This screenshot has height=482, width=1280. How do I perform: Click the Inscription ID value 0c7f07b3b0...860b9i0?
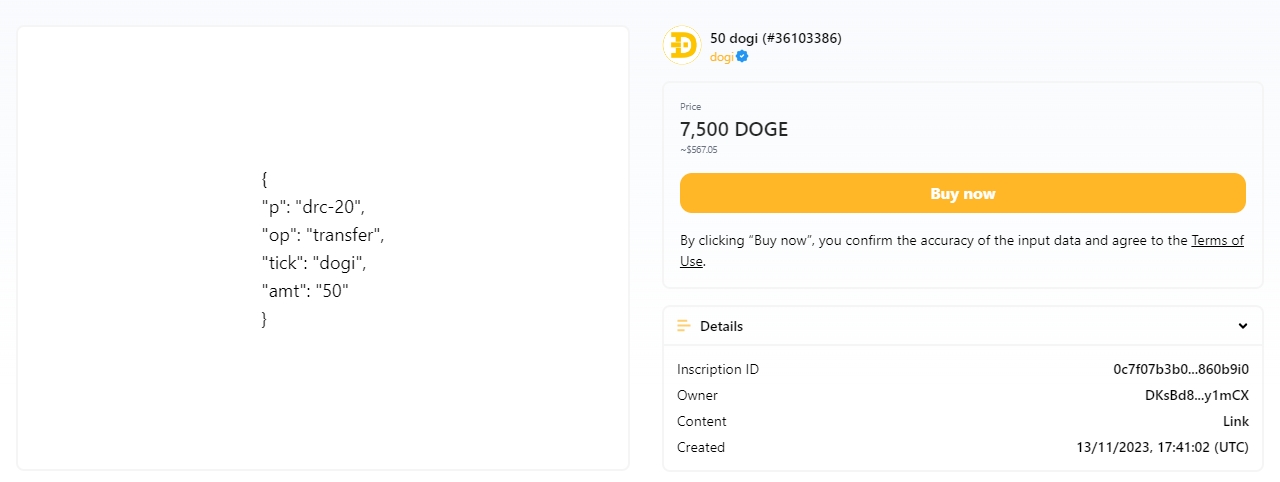click(1181, 369)
